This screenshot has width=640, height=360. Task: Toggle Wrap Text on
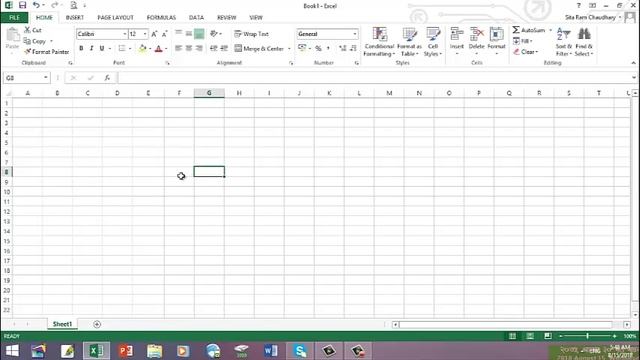coord(251,34)
